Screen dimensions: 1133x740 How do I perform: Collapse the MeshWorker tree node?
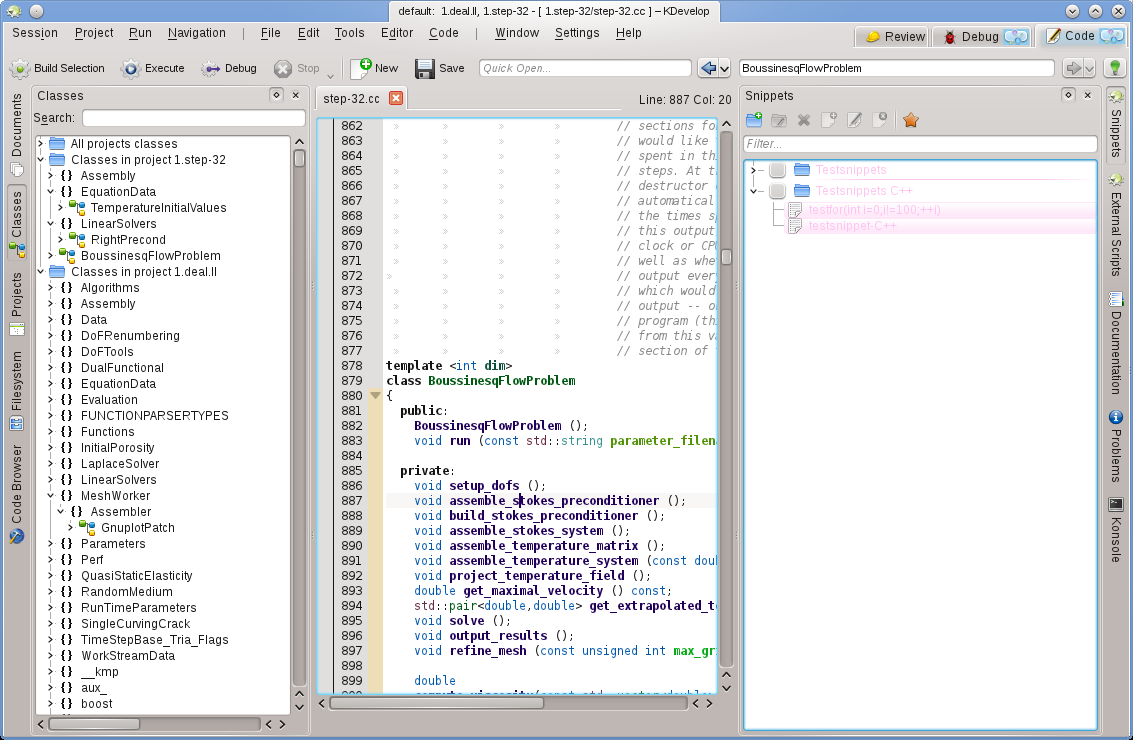pos(51,496)
